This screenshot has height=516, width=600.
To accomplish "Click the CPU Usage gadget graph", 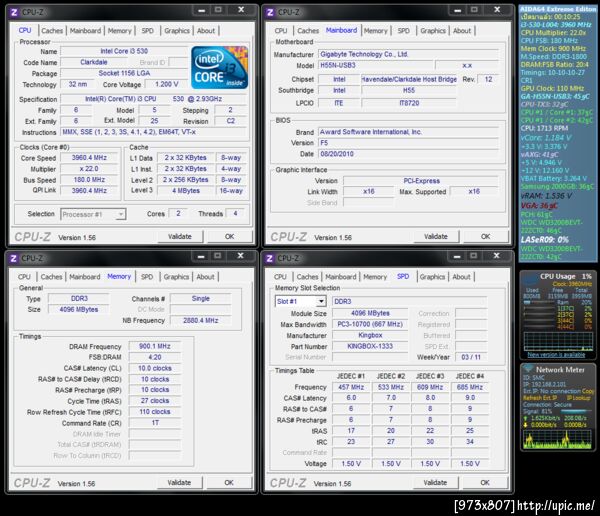I will pyautogui.click(x=558, y=342).
